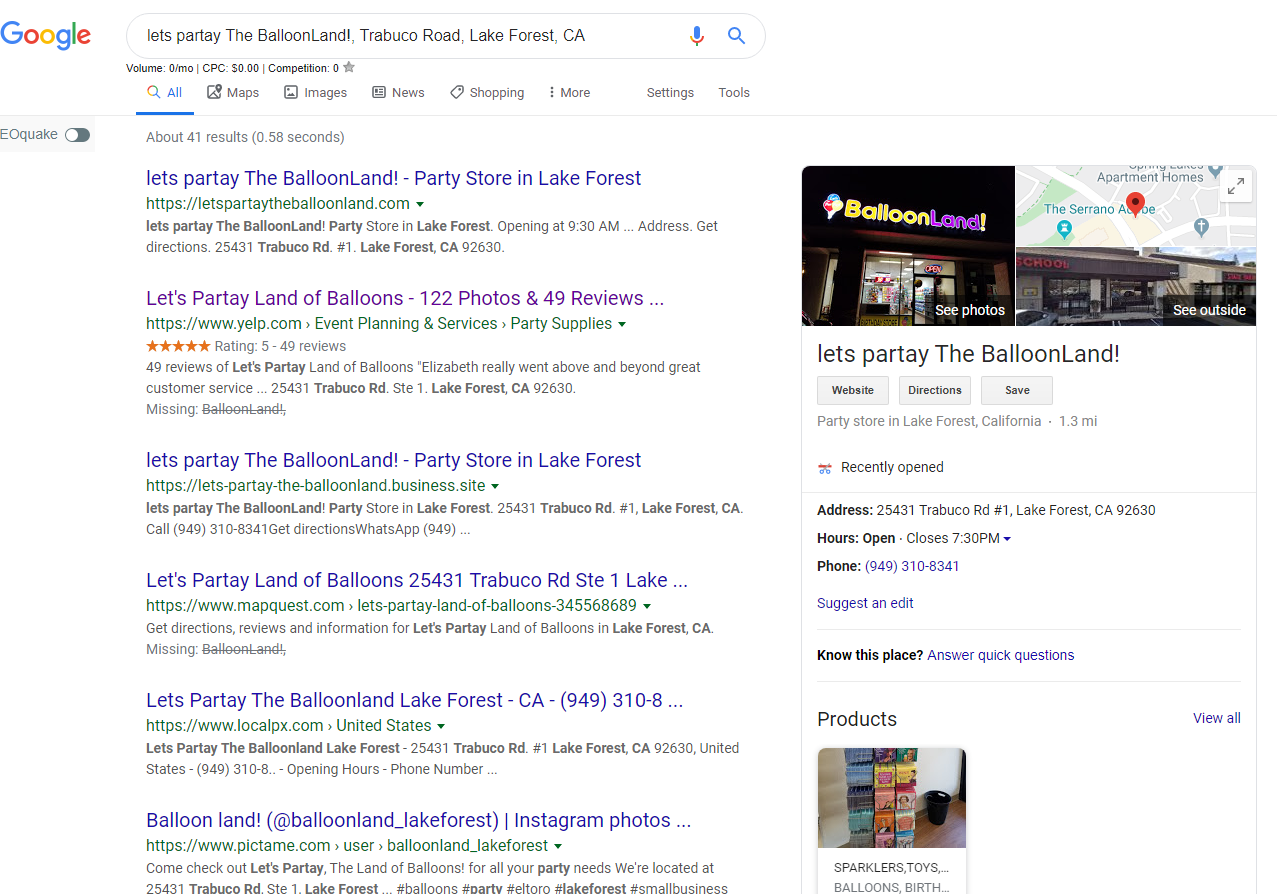Switch to the Shopping tab
The height and width of the screenshot is (894, 1277).
pyautogui.click(x=487, y=93)
